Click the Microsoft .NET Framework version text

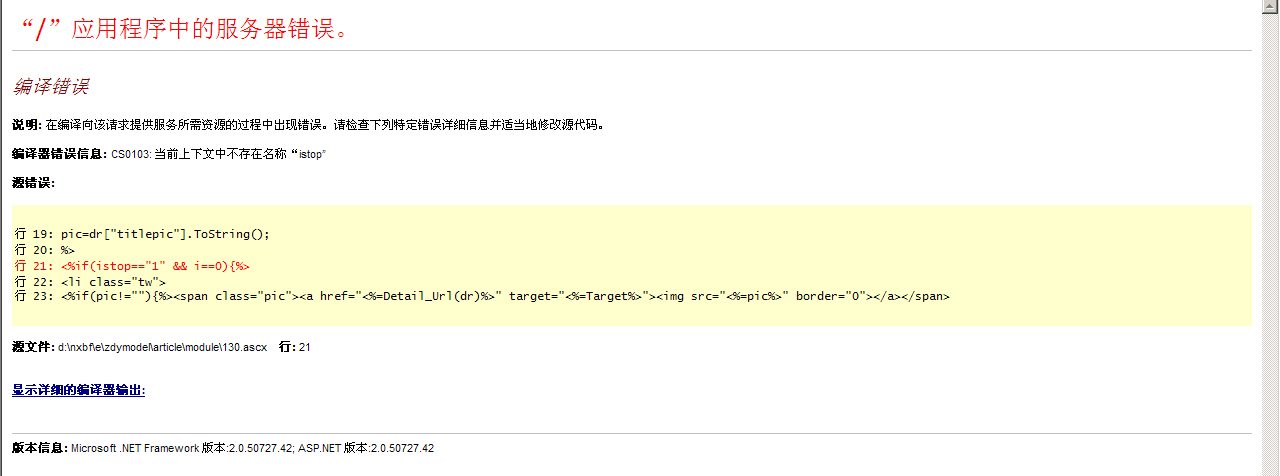[181, 448]
